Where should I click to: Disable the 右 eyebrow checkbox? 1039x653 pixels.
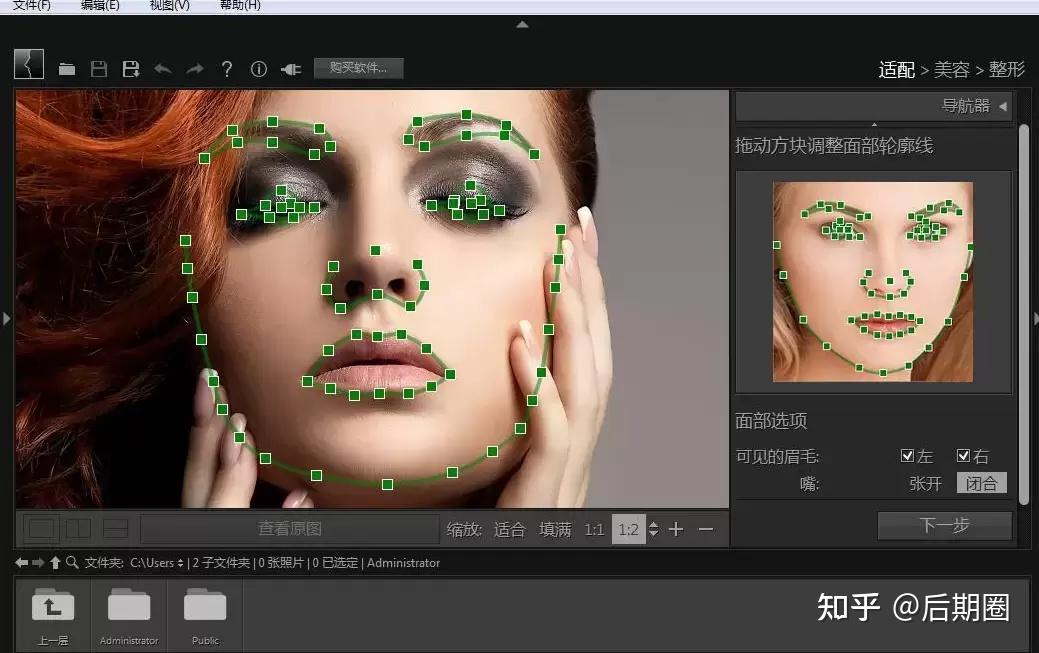962,456
